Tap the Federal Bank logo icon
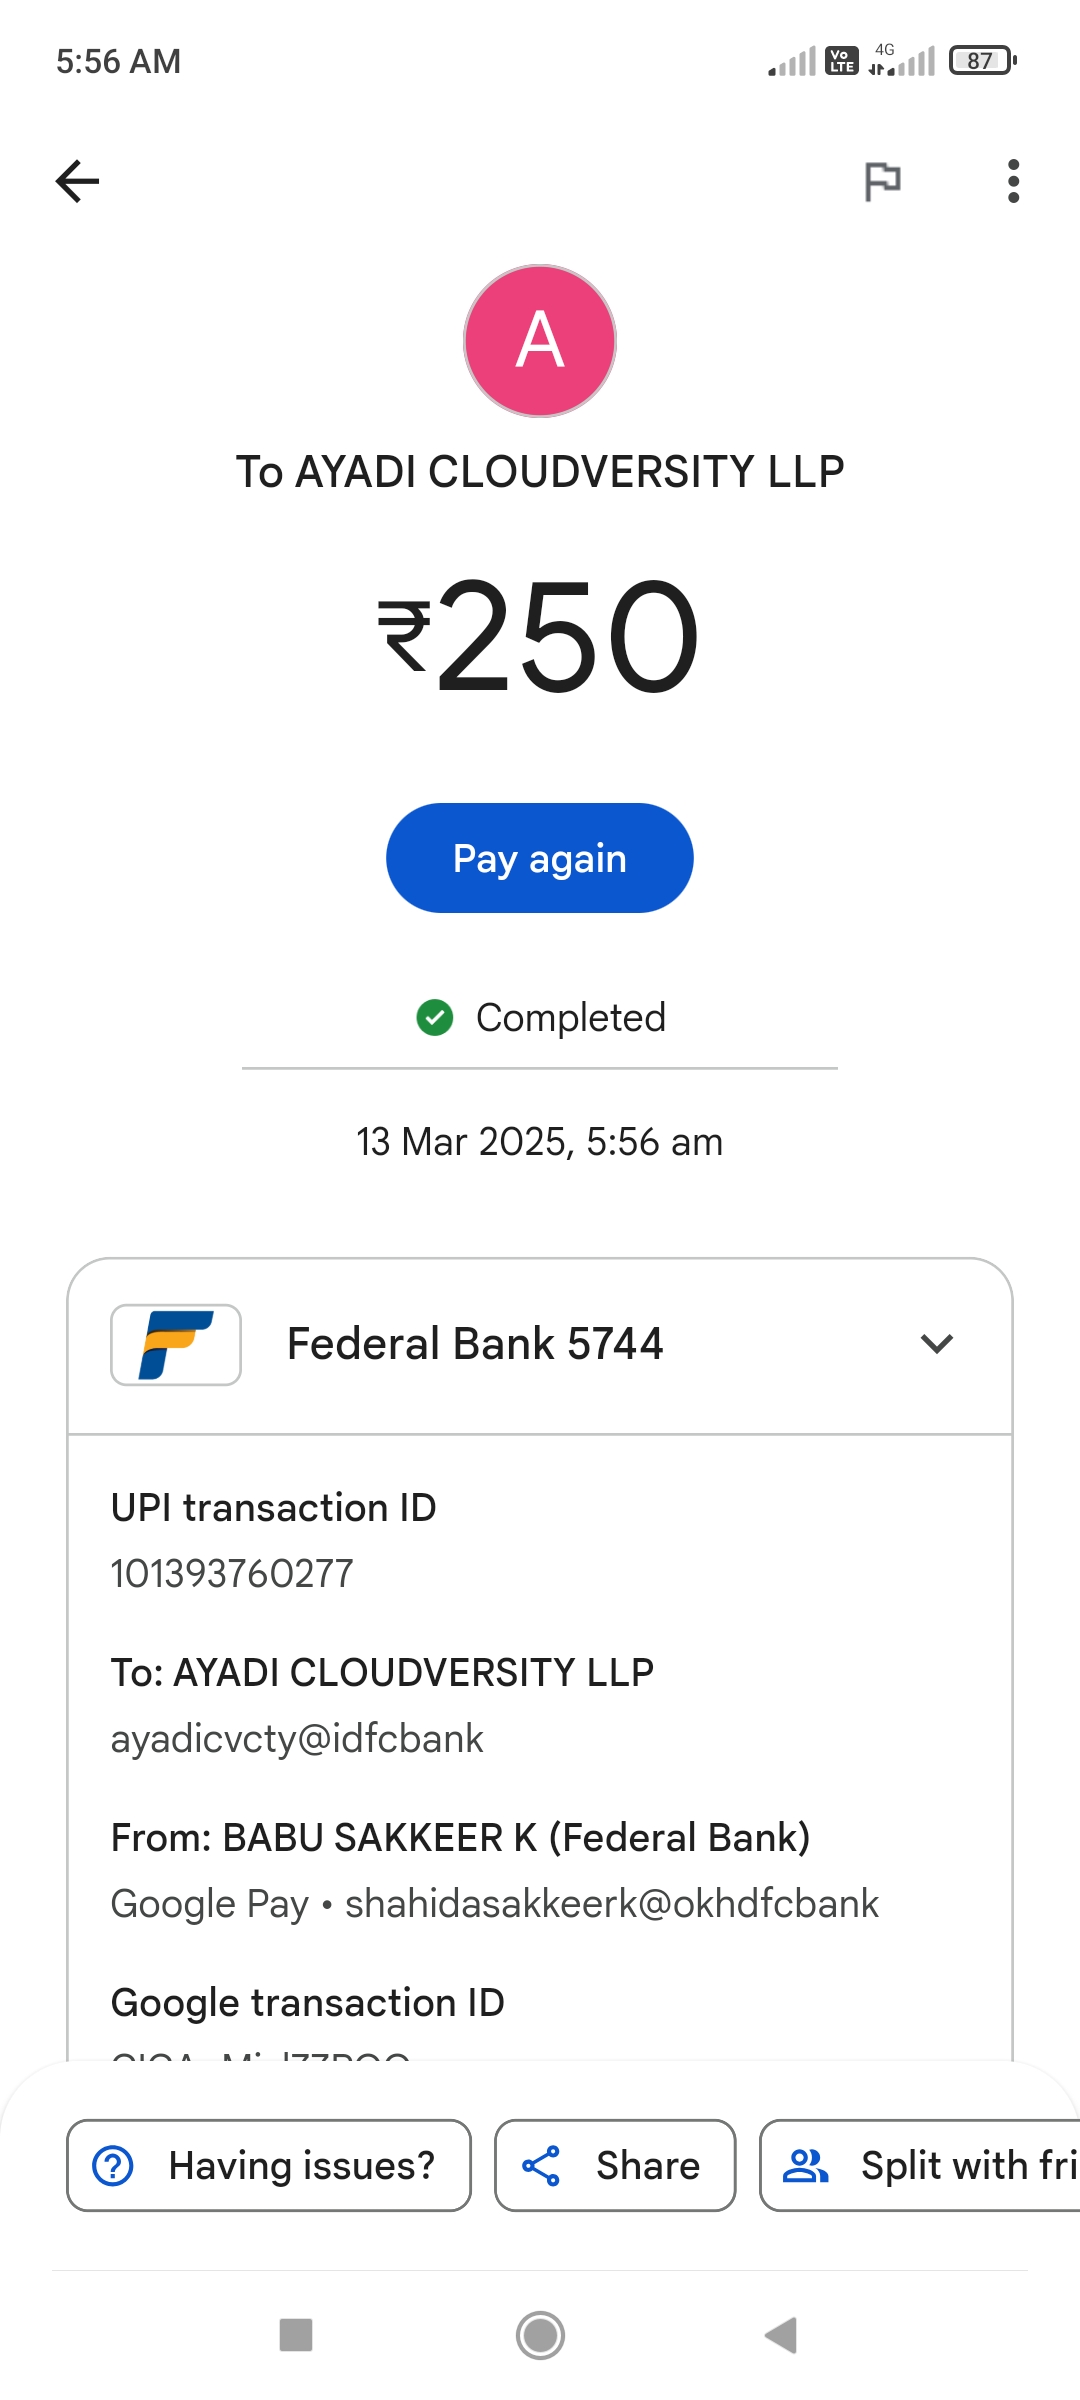Screen dimensions: 1080x2400 [176, 1345]
